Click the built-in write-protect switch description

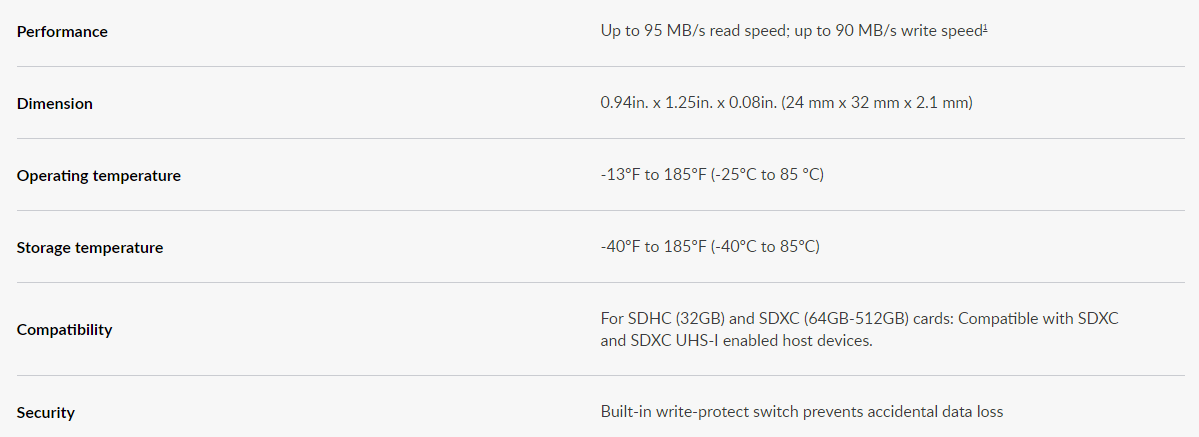tap(801, 412)
